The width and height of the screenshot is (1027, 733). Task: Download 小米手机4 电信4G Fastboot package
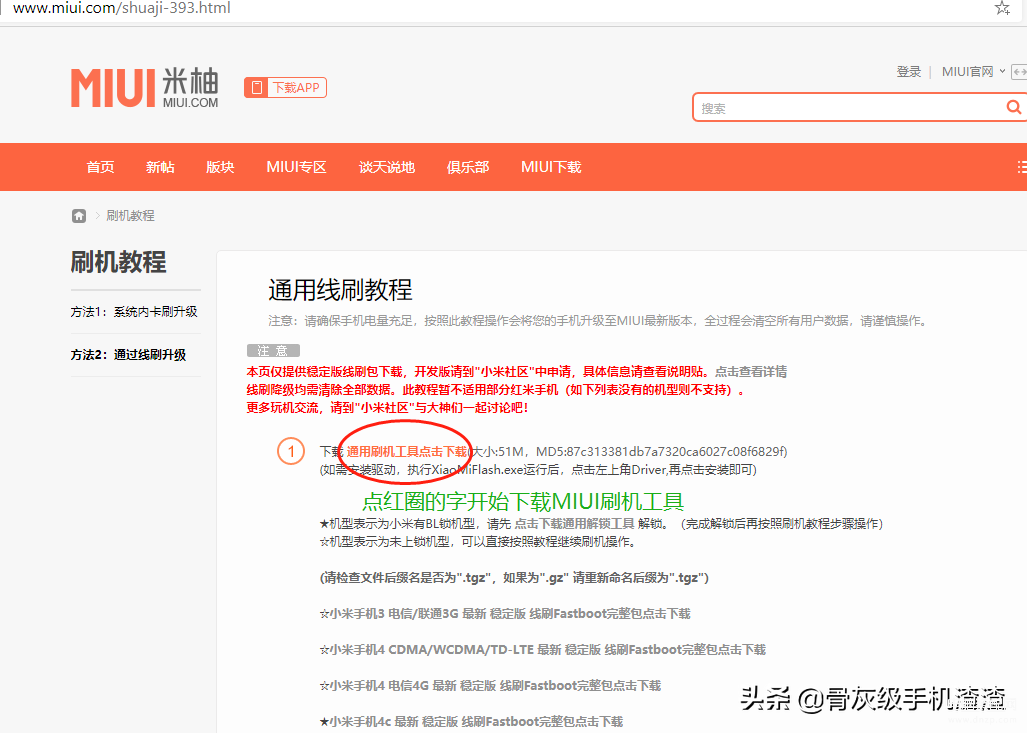click(x=491, y=686)
